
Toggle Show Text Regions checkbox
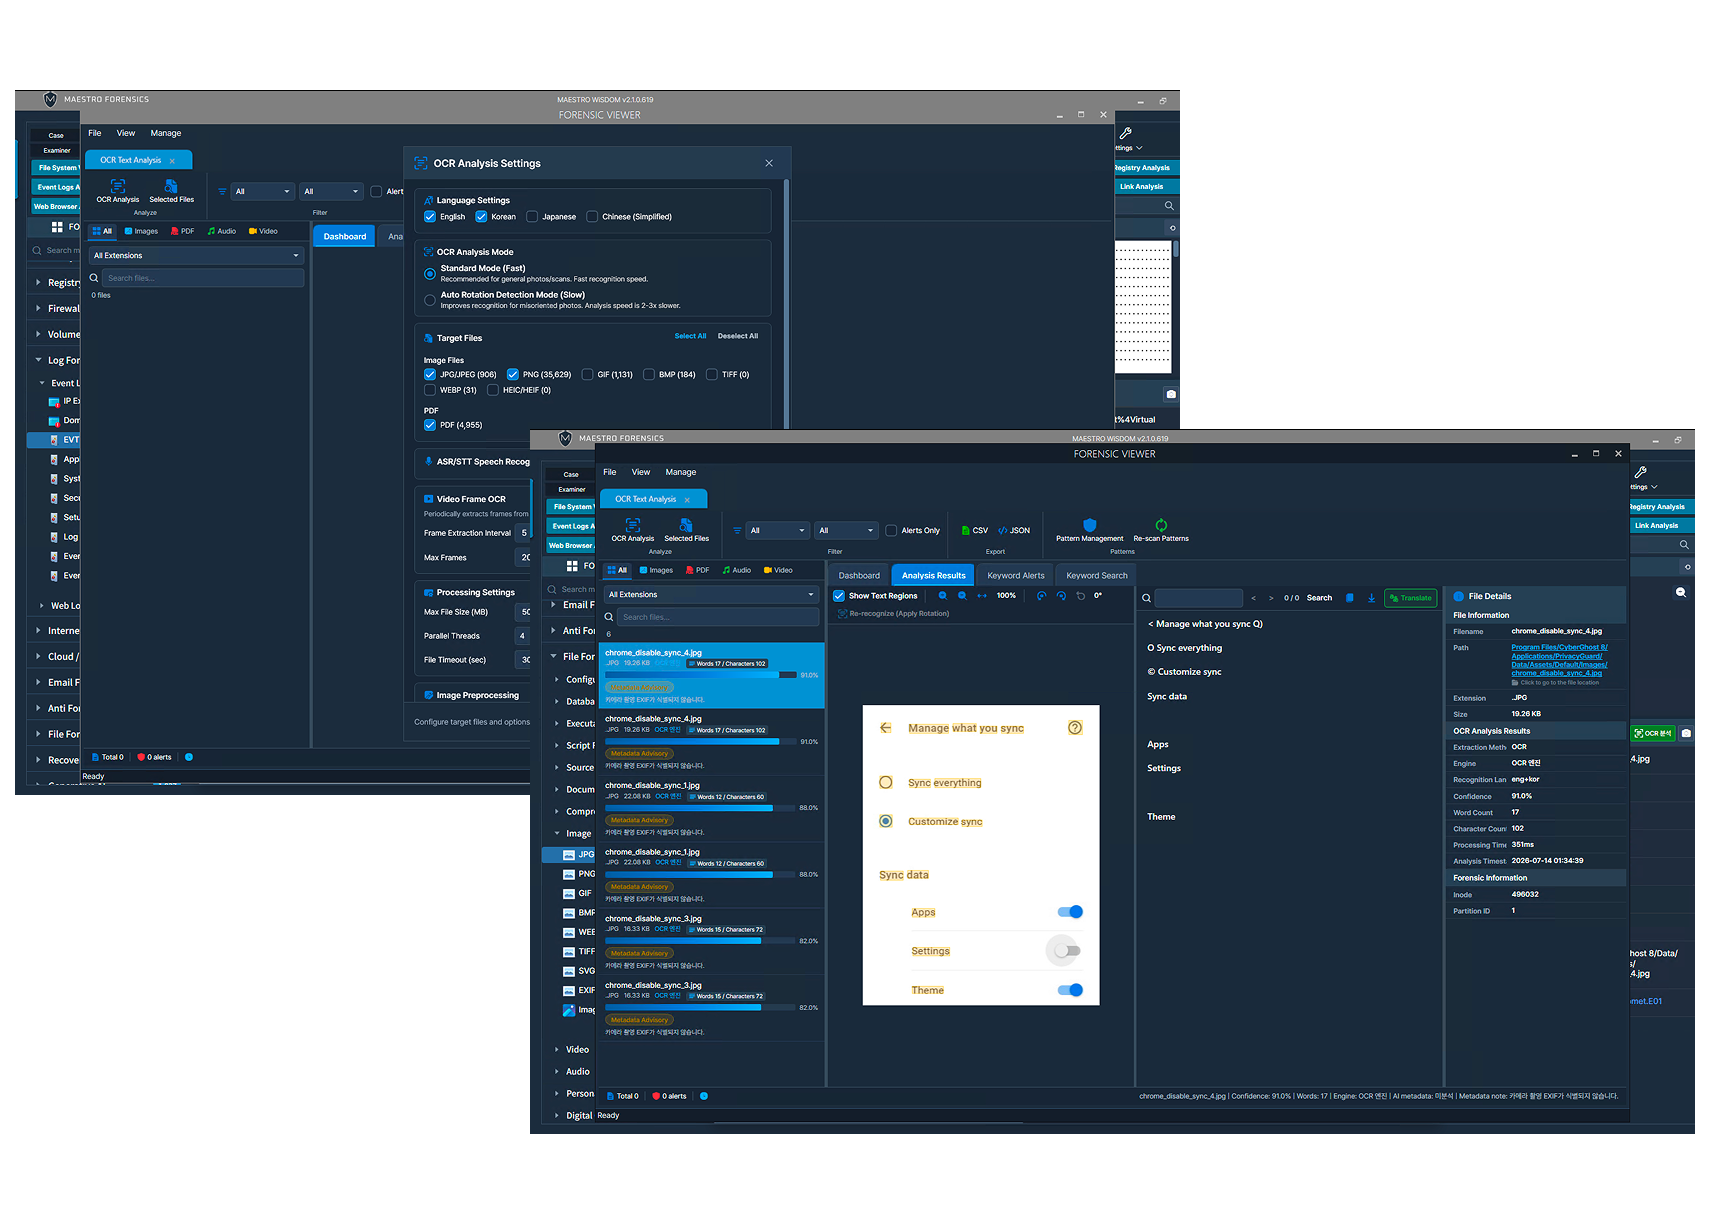839,596
